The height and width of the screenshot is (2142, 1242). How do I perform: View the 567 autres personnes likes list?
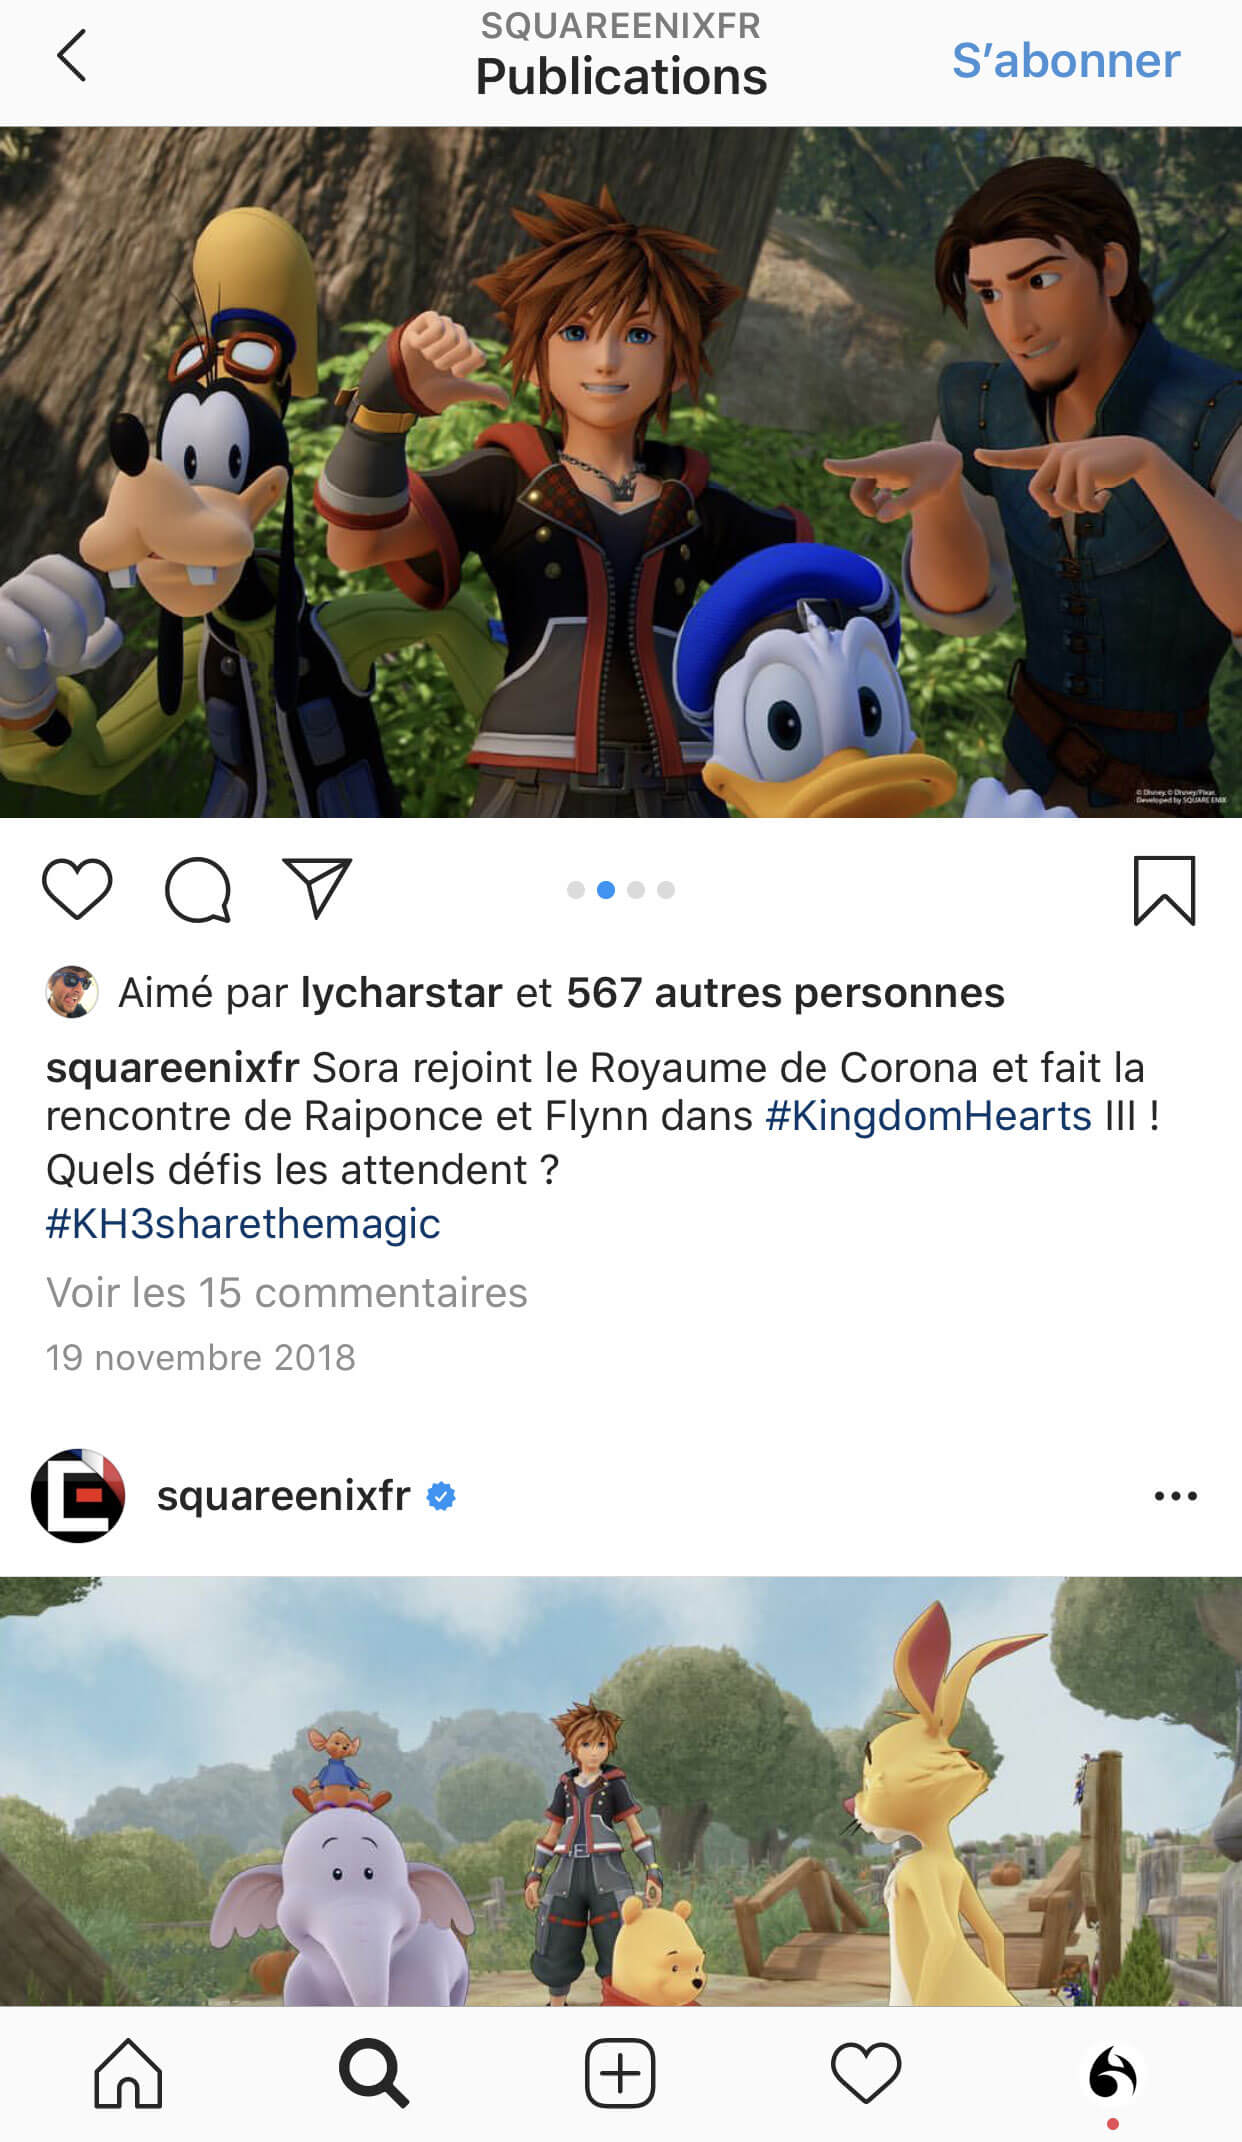[x=785, y=993]
